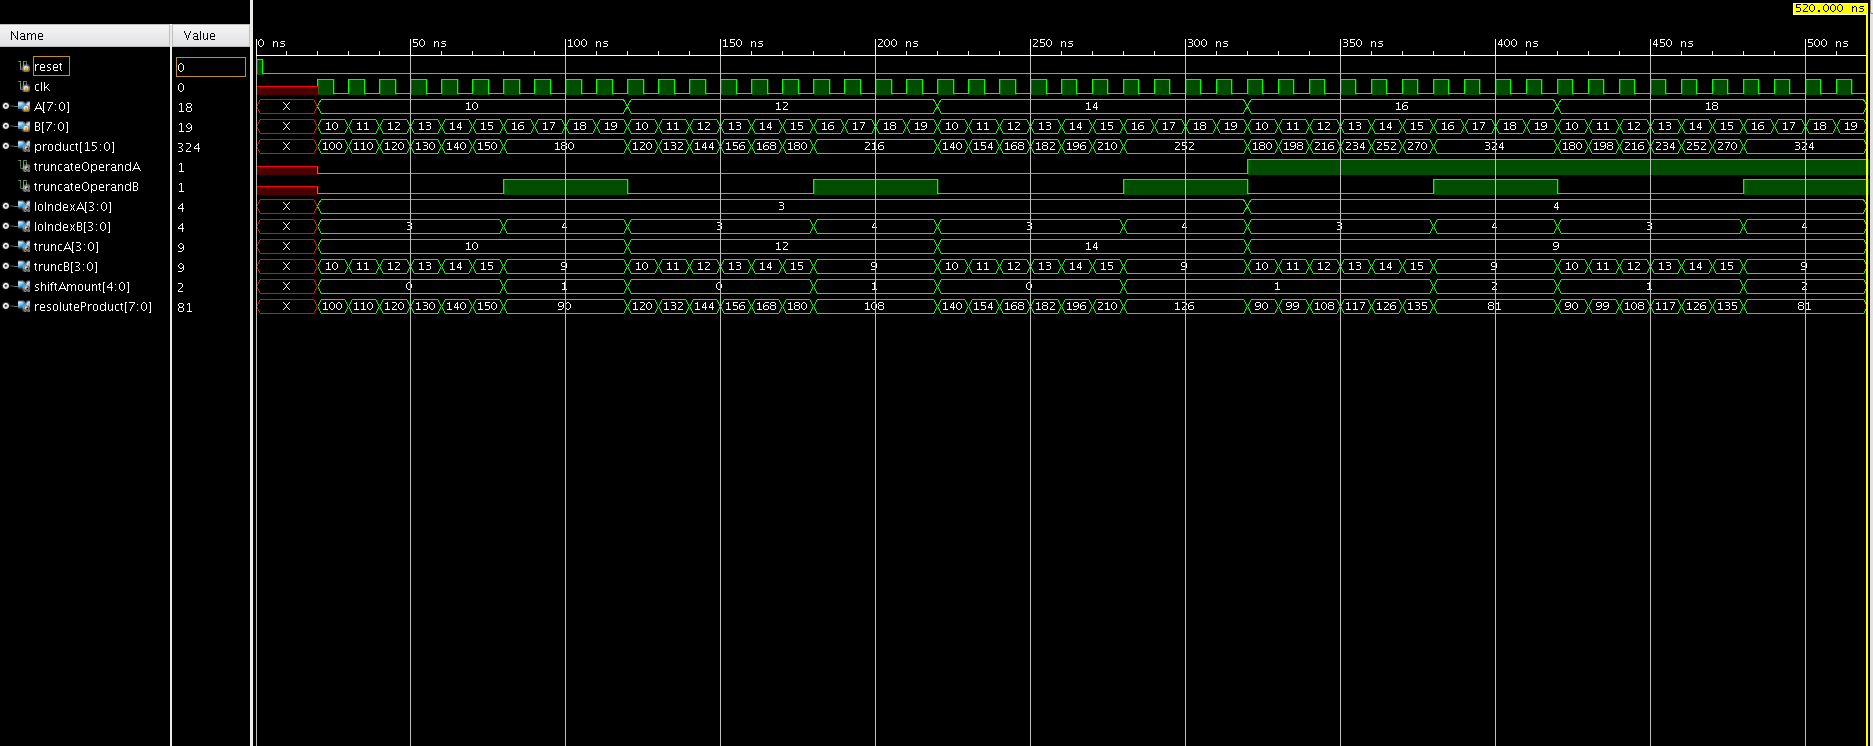Viewport: 1873px width, 746px height.
Task: Click the product value 324
Action: 189,147
